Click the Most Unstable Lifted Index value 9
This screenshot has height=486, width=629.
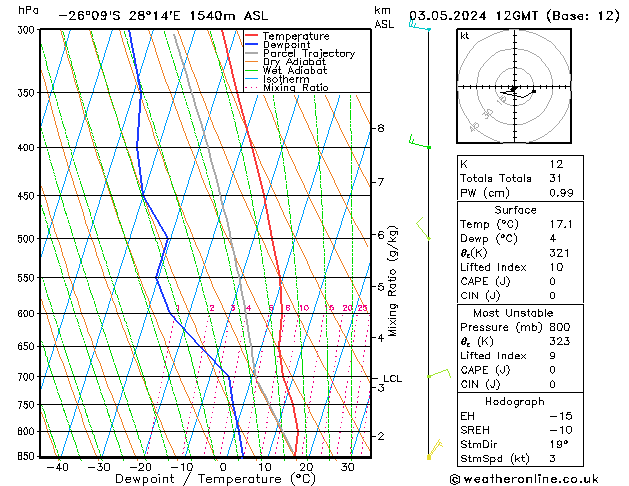pos(553,356)
